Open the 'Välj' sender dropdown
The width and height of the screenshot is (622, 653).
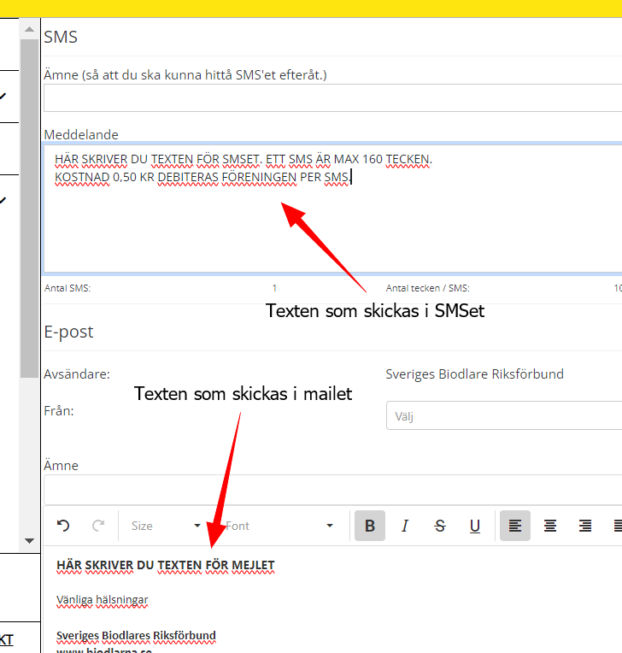(x=503, y=415)
